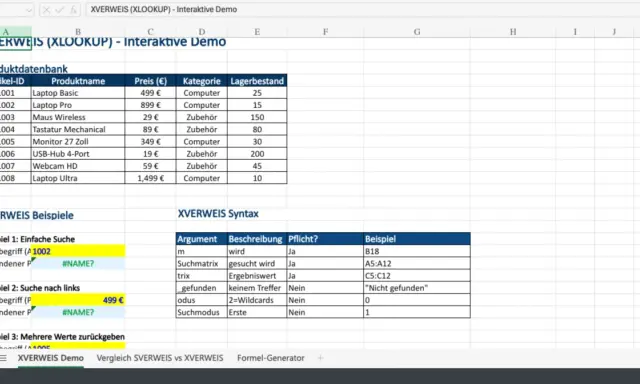Select the Webcam HD cell

[x=78, y=166]
